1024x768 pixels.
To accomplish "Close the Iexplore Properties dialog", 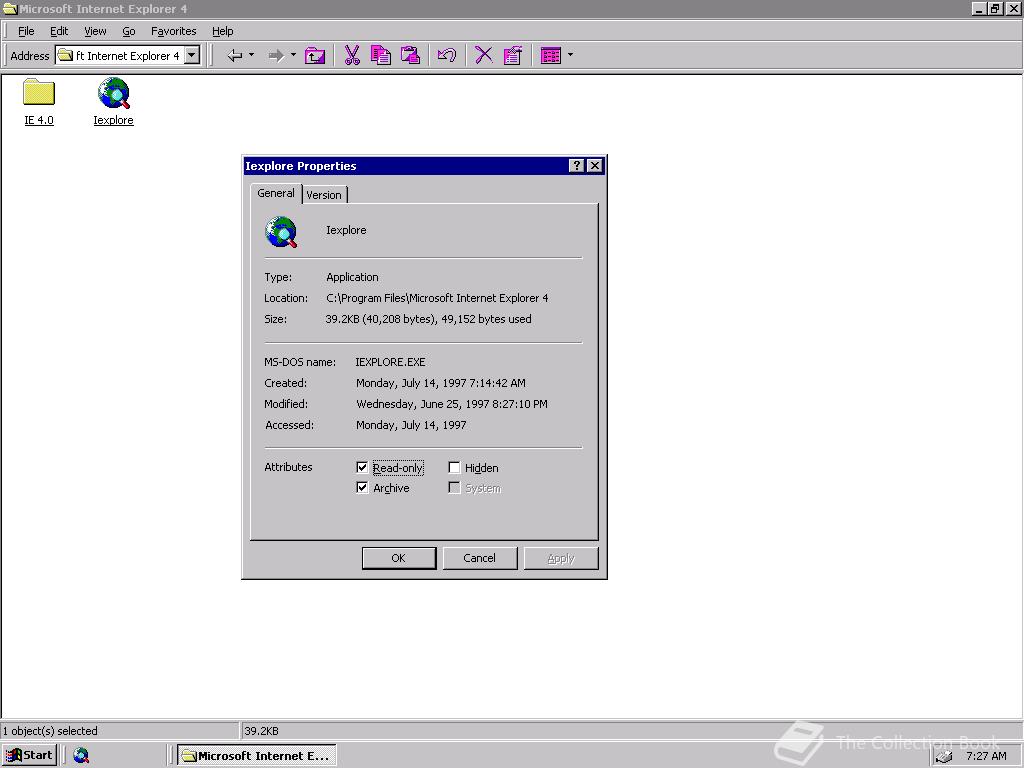I will (594, 166).
